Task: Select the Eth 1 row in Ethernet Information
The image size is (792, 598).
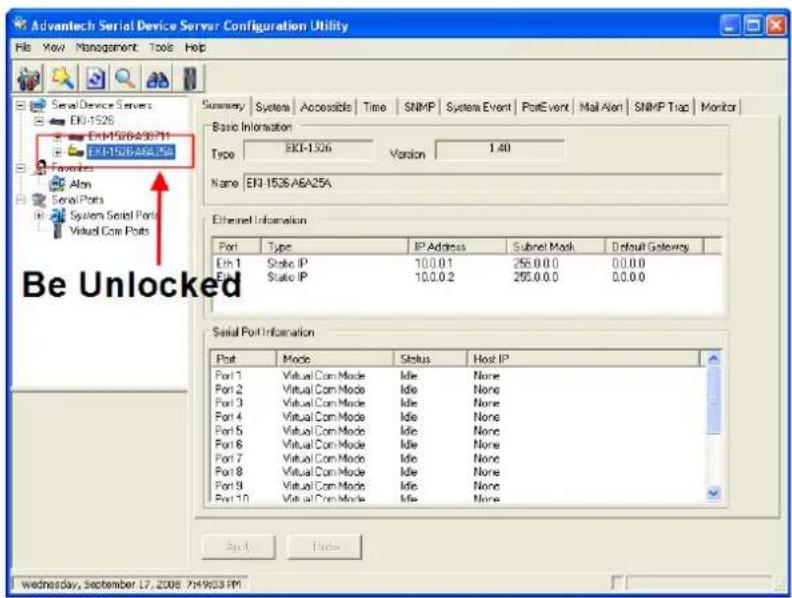Action: click(x=467, y=263)
